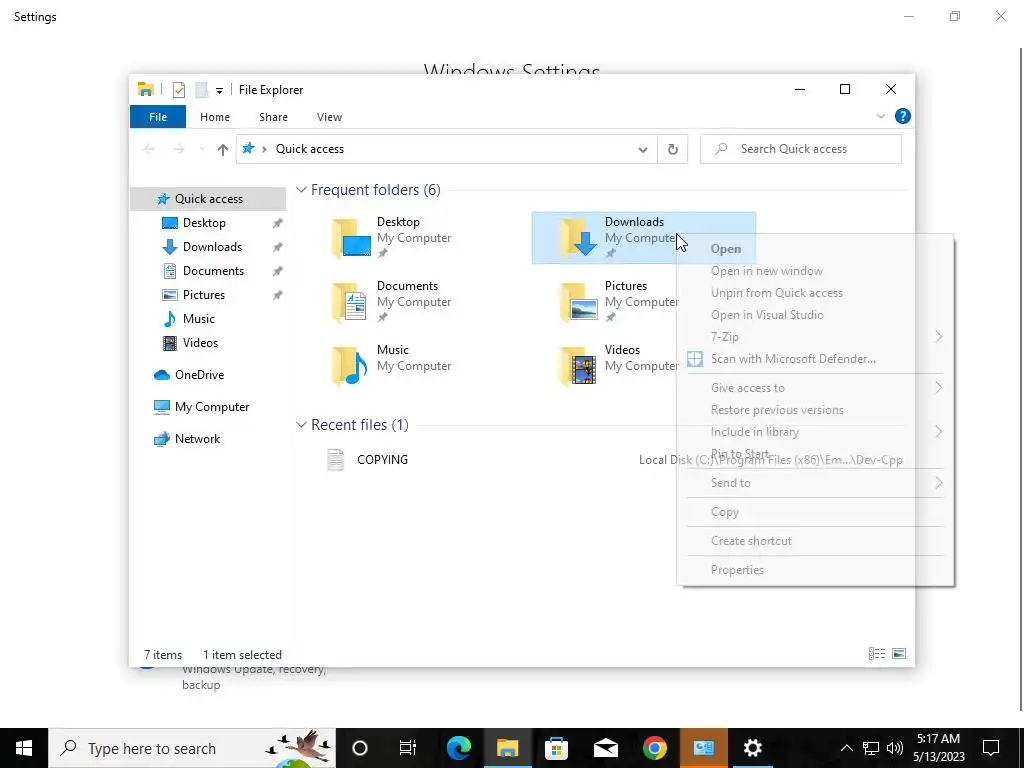Expand the Give access to submenu
1024x768 pixels.
point(815,388)
